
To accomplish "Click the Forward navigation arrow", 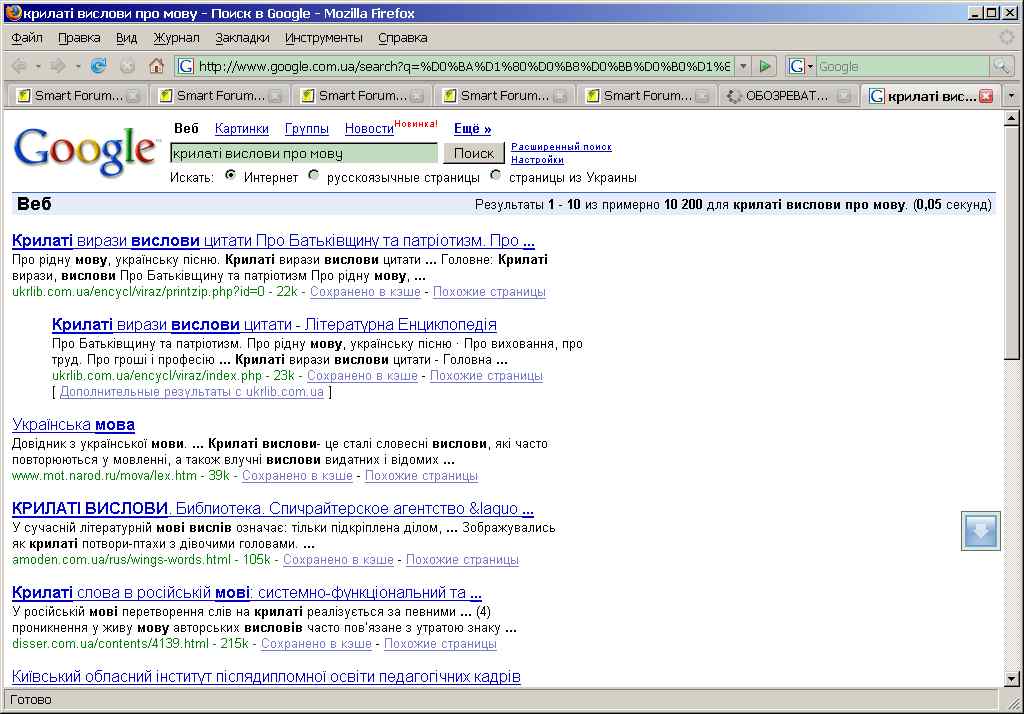I will click(x=57, y=66).
